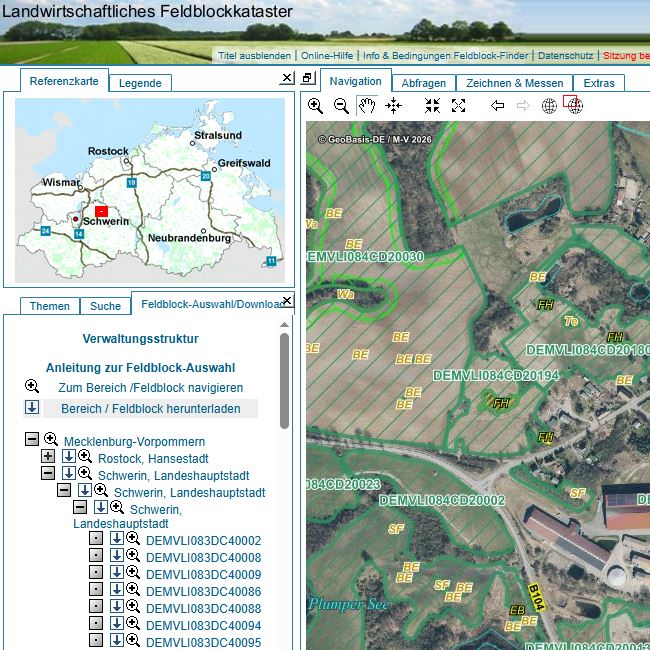Open Anleitung zur Feldblock-Auswahl
Viewport: 650px width, 650px height.
tap(141, 368)
